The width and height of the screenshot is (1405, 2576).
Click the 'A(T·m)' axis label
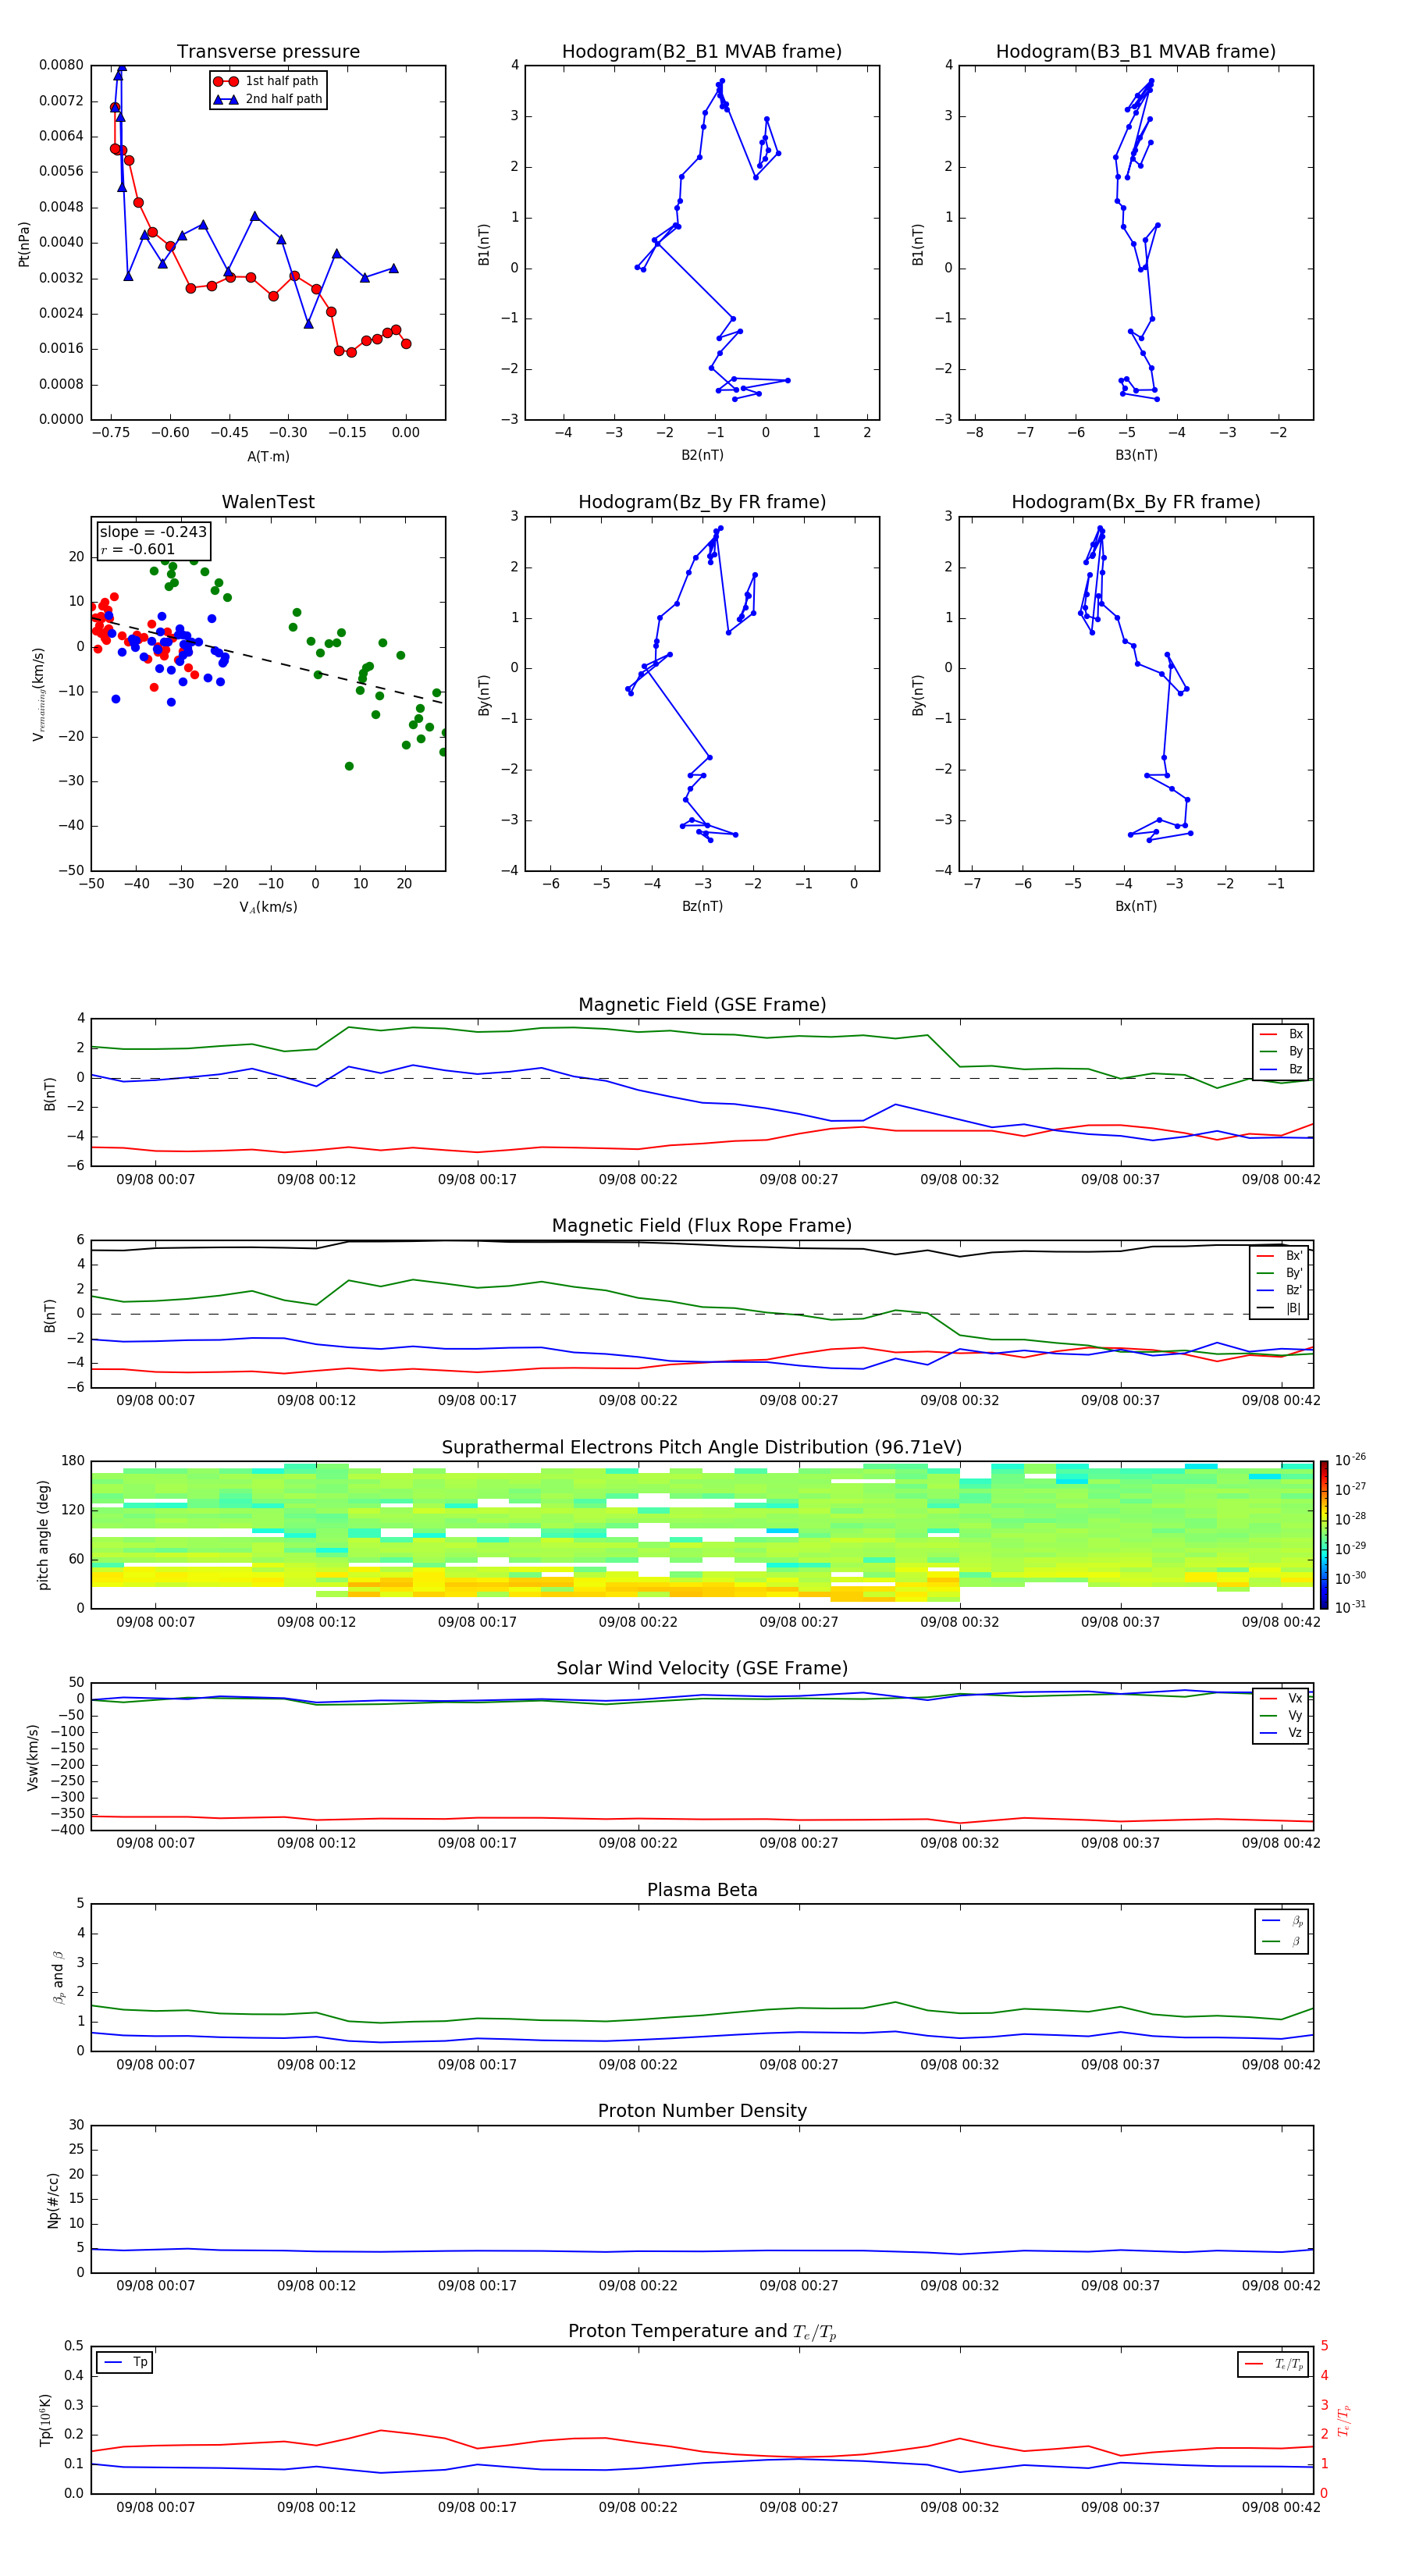pos(268,457)
